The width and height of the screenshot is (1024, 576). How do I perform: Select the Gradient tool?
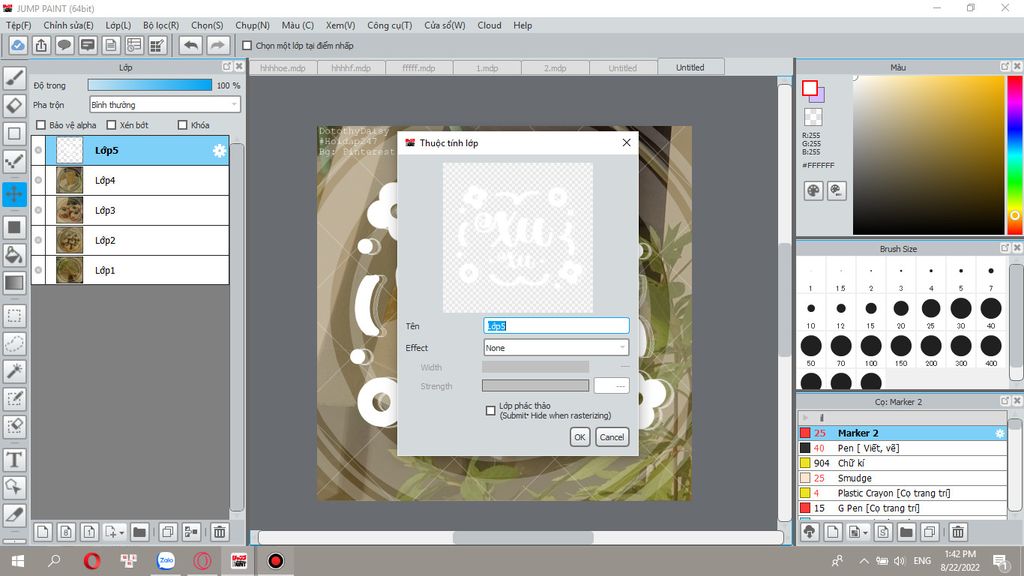point(14,283)
